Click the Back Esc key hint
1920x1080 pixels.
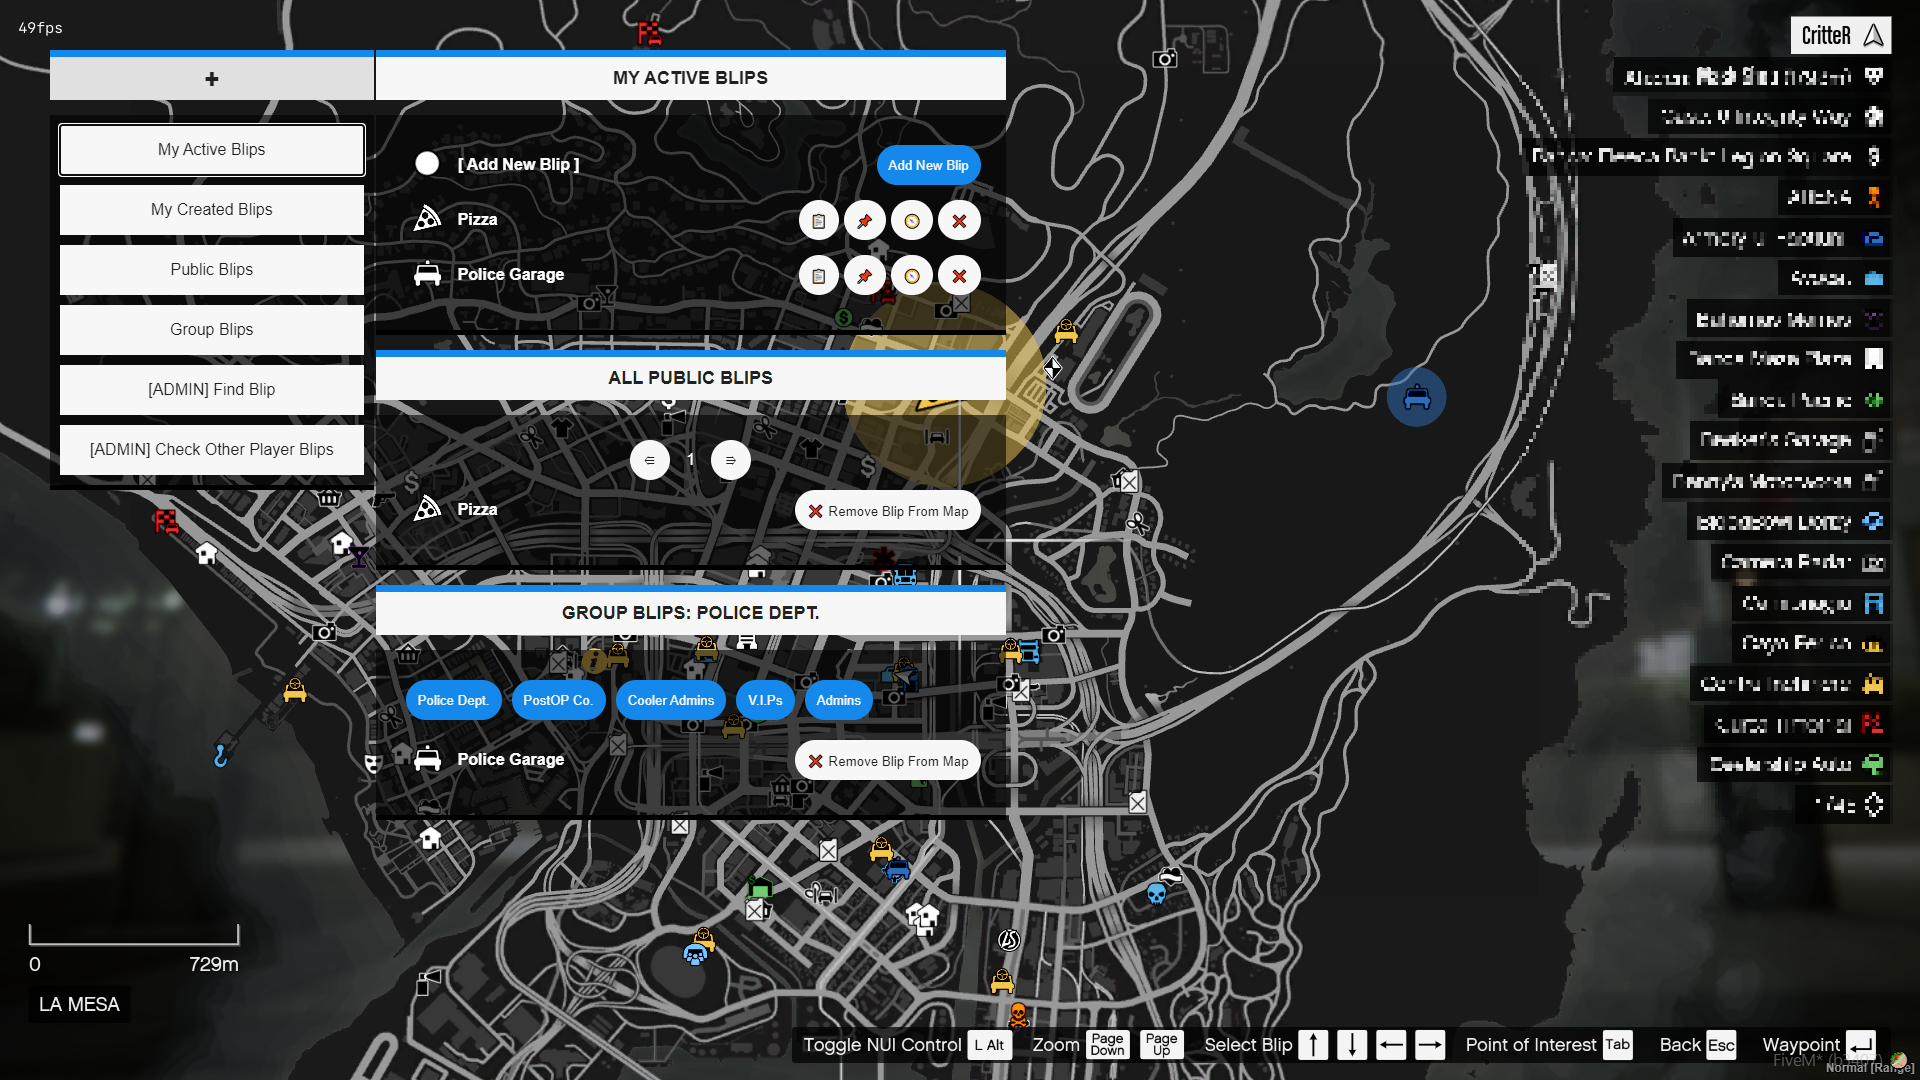pos(1697,1045)
